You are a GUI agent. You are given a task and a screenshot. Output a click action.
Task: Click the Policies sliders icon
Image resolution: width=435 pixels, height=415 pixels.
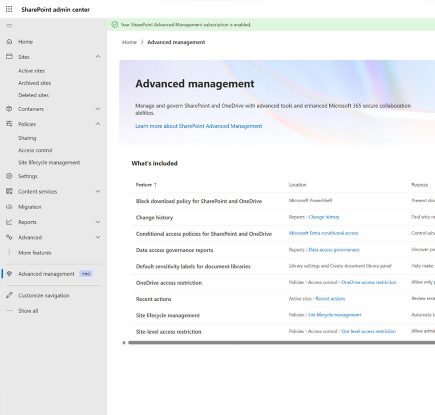click(x=9, y=124)
